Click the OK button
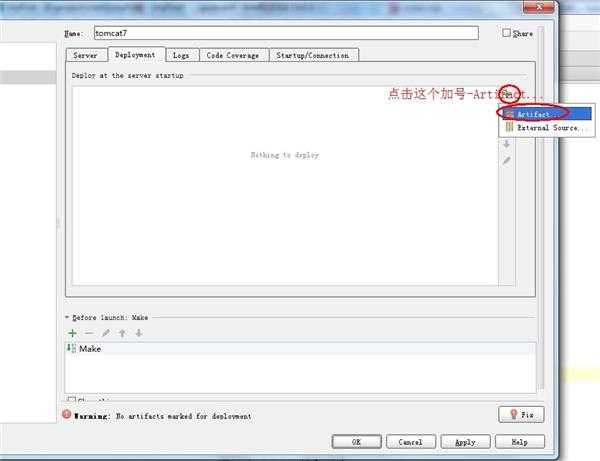Screen dimensions: 600x461 point(357,442)
